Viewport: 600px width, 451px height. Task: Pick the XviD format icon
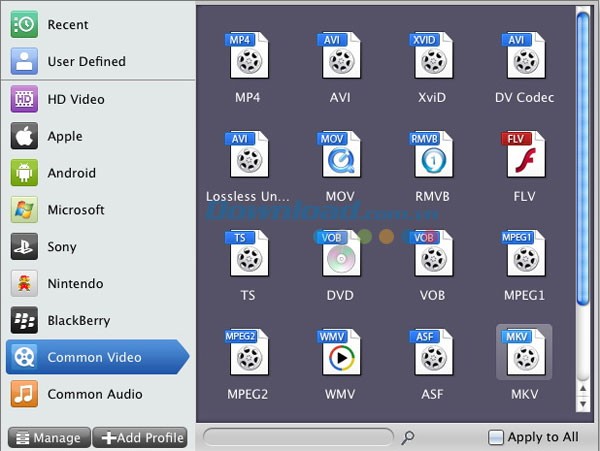tap(432, 55)
